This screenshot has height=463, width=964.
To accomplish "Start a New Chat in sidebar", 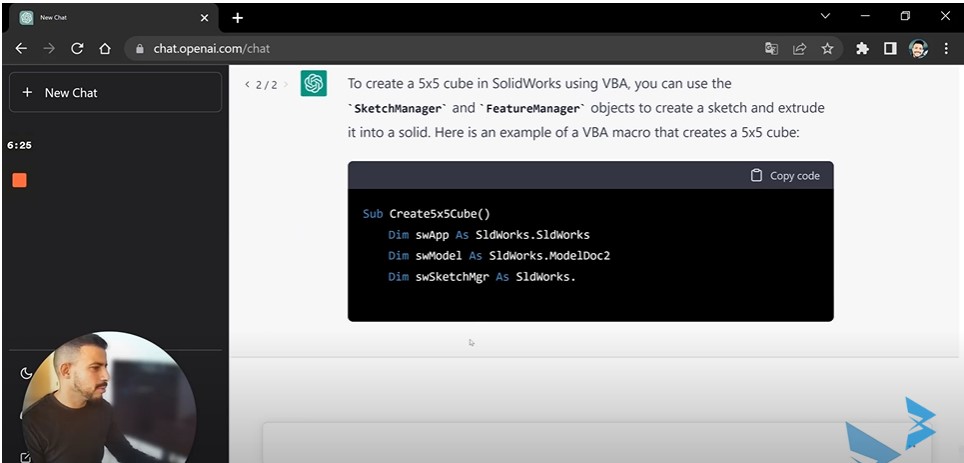I will [x=116, y=92].
